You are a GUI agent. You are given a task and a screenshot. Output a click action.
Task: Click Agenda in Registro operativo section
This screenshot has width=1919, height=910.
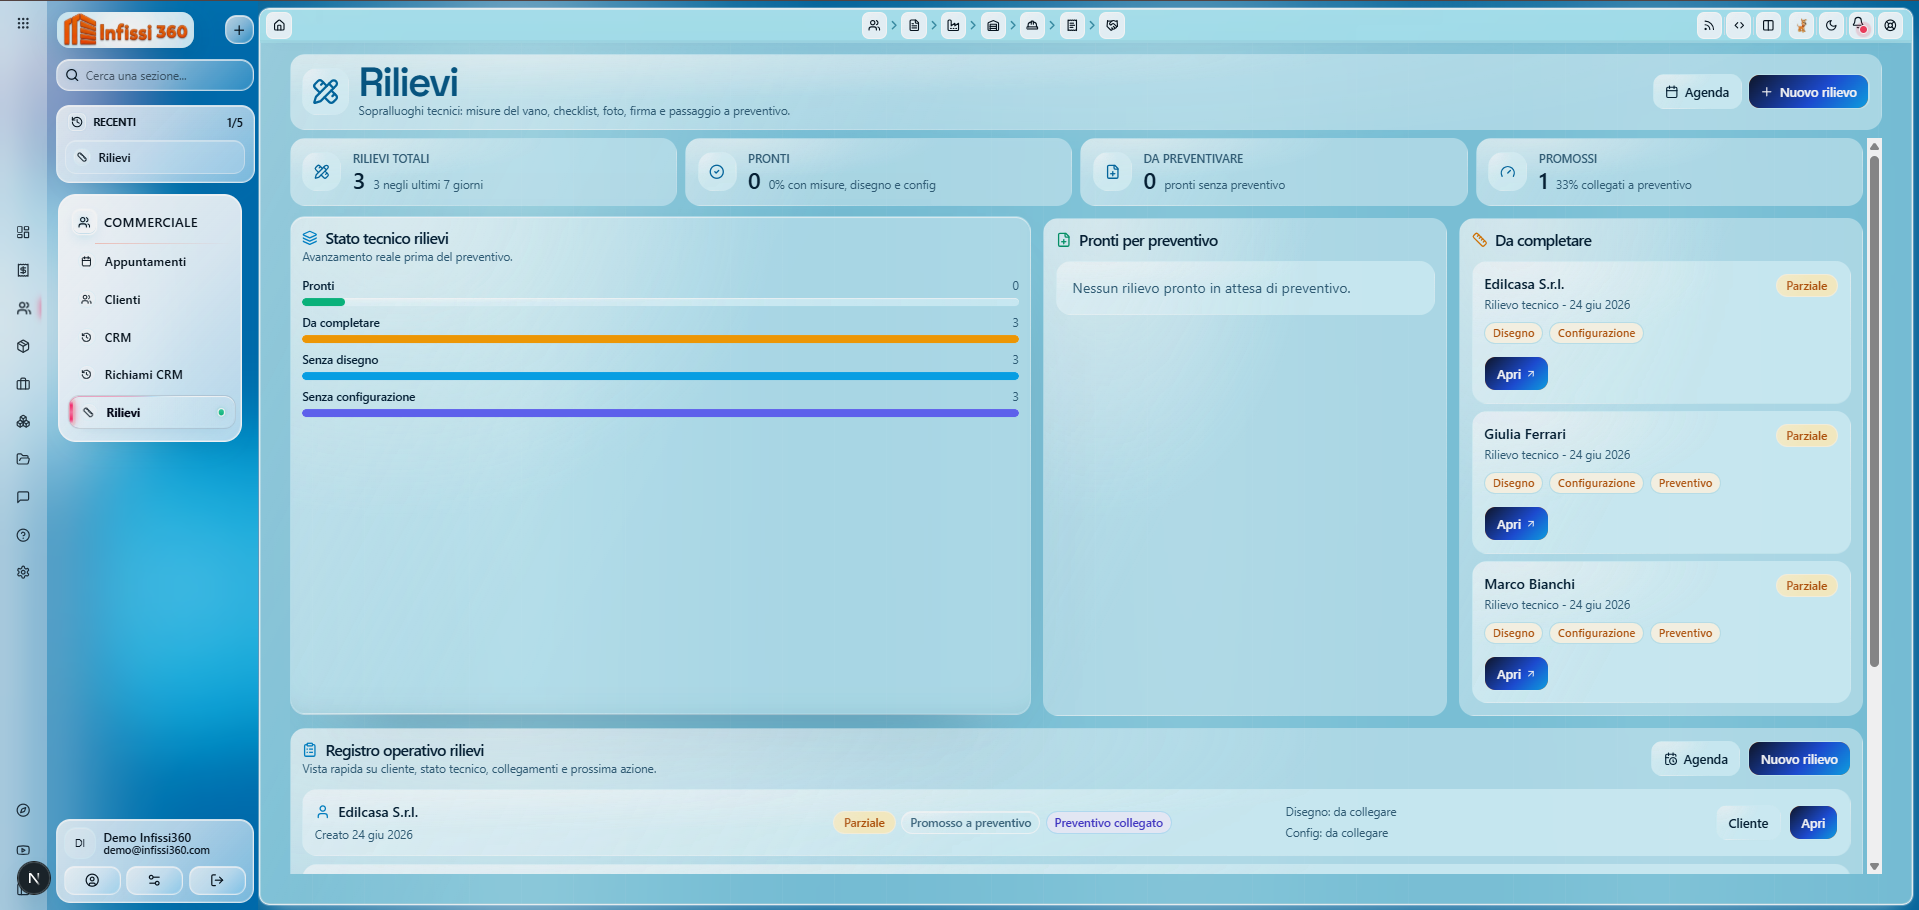1696,759
